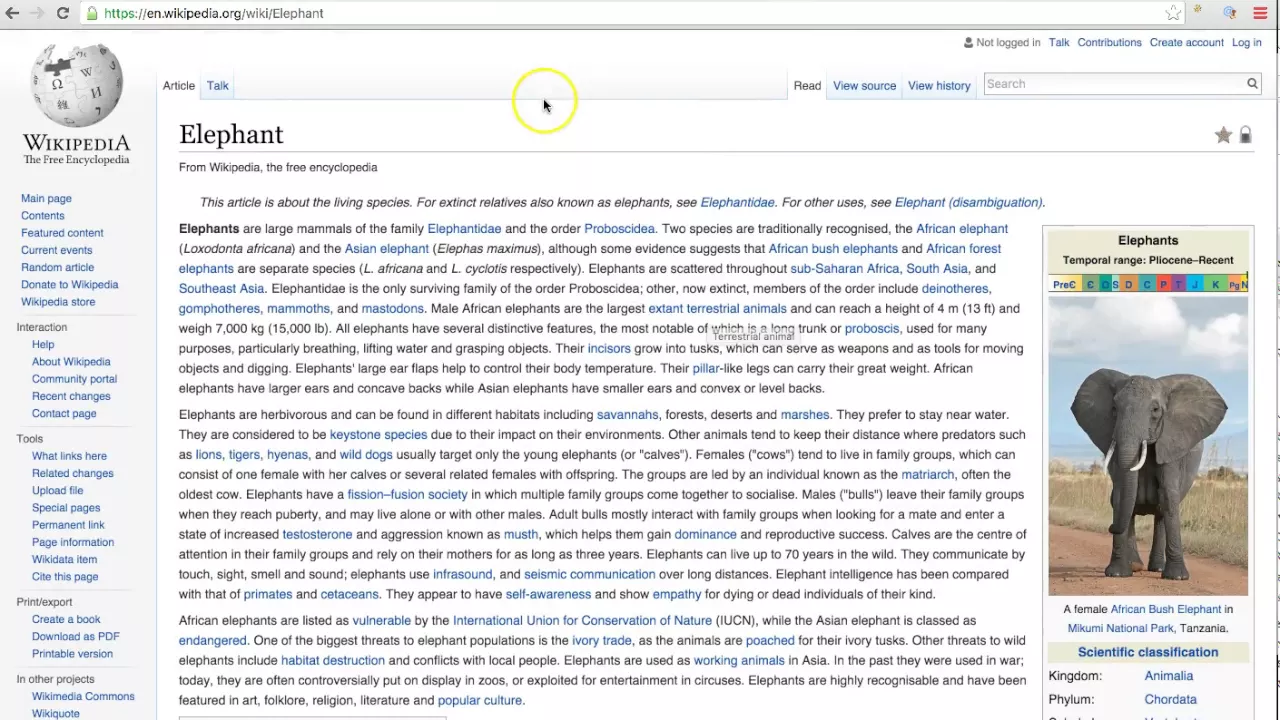Go to Main page in the sidebar
Screen dimensions: 1280x720
tap(46, 198)
